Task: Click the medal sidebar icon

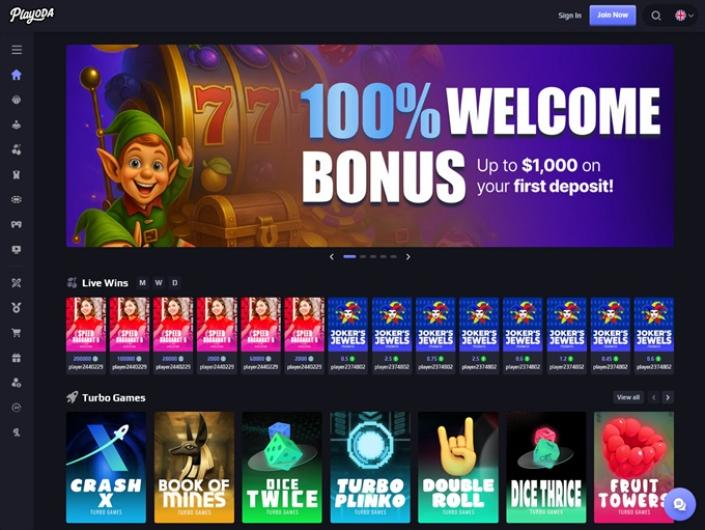Action: coord(17,307)
